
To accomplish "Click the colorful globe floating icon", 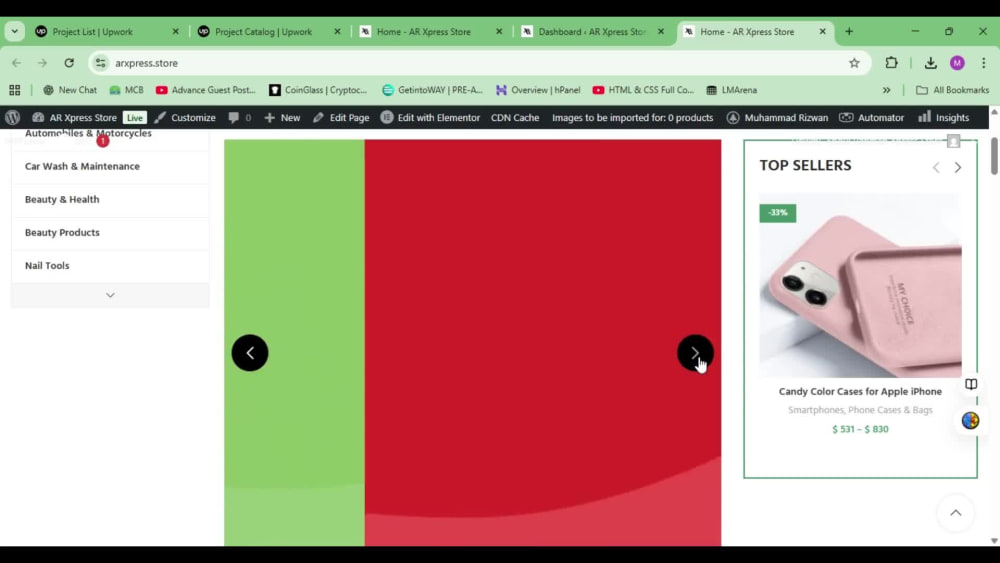I will click(x=971, y=420).
